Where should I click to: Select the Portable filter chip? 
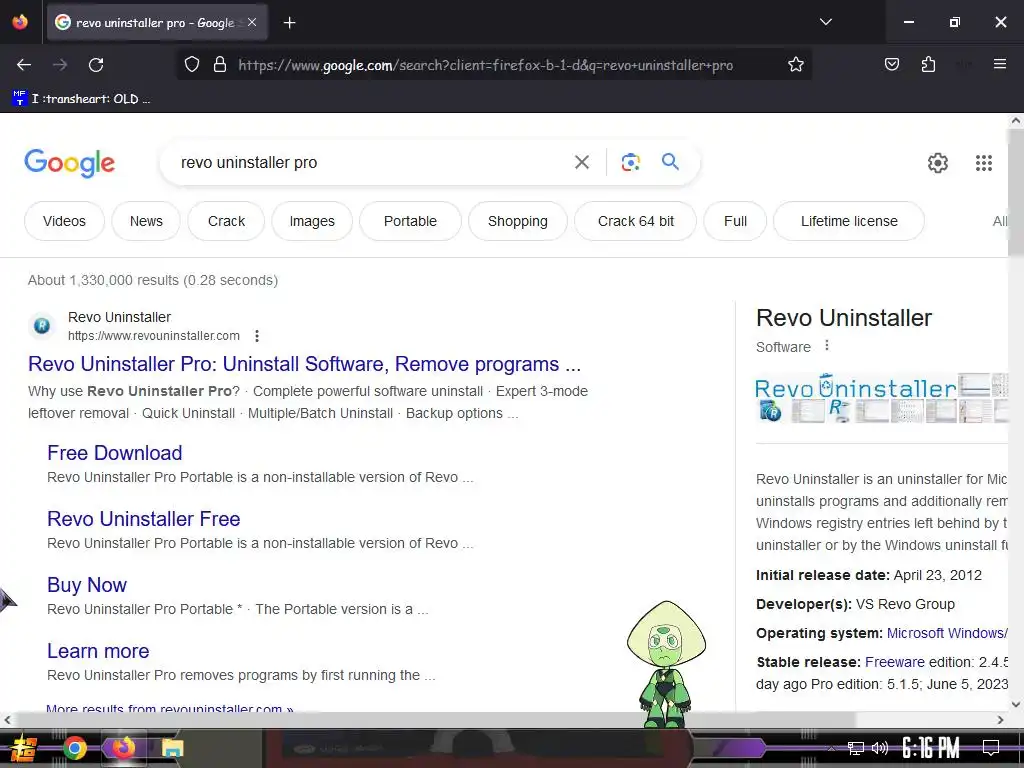pyautogui.click(x=410, y=221)
